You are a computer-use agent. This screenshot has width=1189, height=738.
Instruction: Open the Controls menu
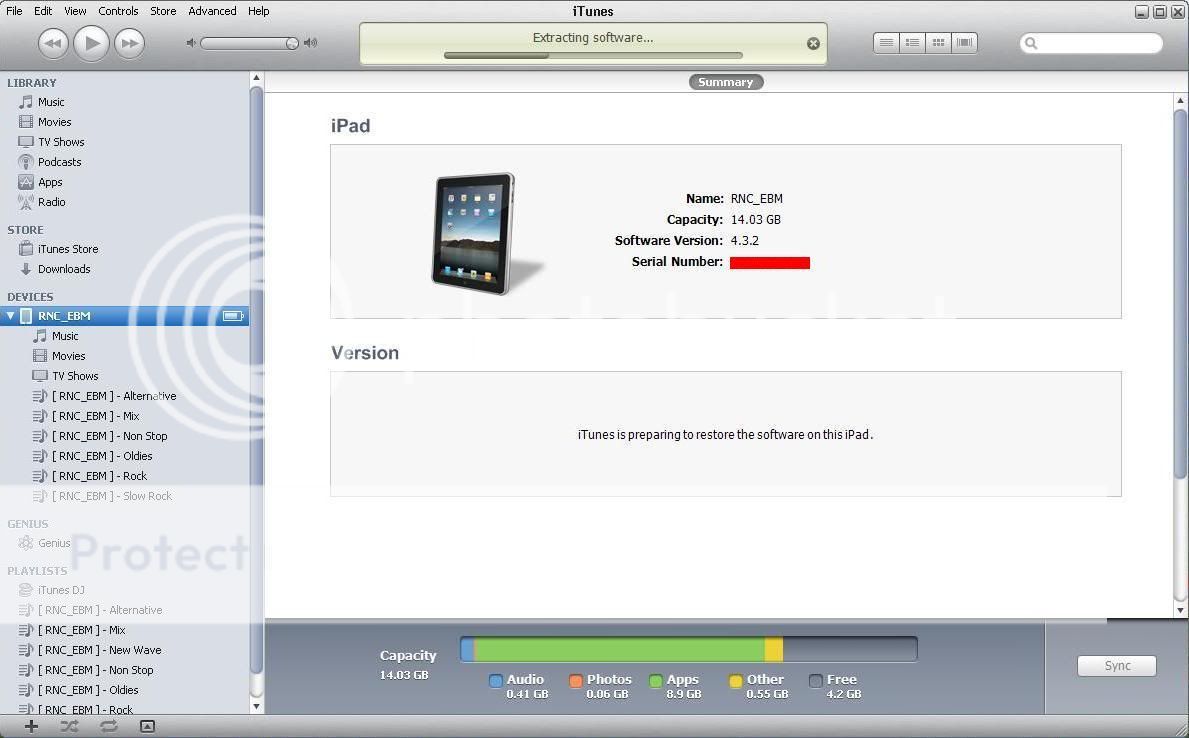click(x=118, y=11)
